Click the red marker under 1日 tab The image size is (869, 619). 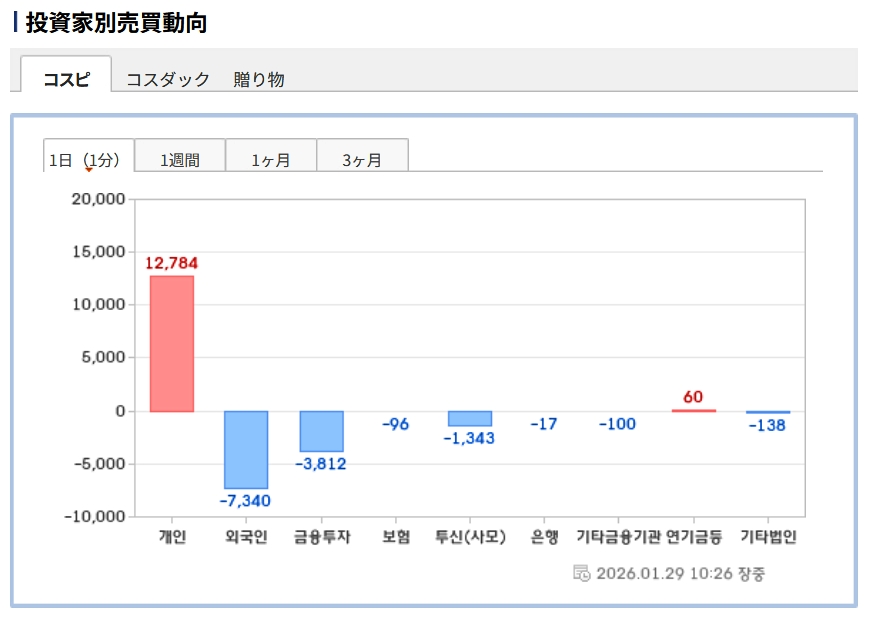tap(88, 169)
